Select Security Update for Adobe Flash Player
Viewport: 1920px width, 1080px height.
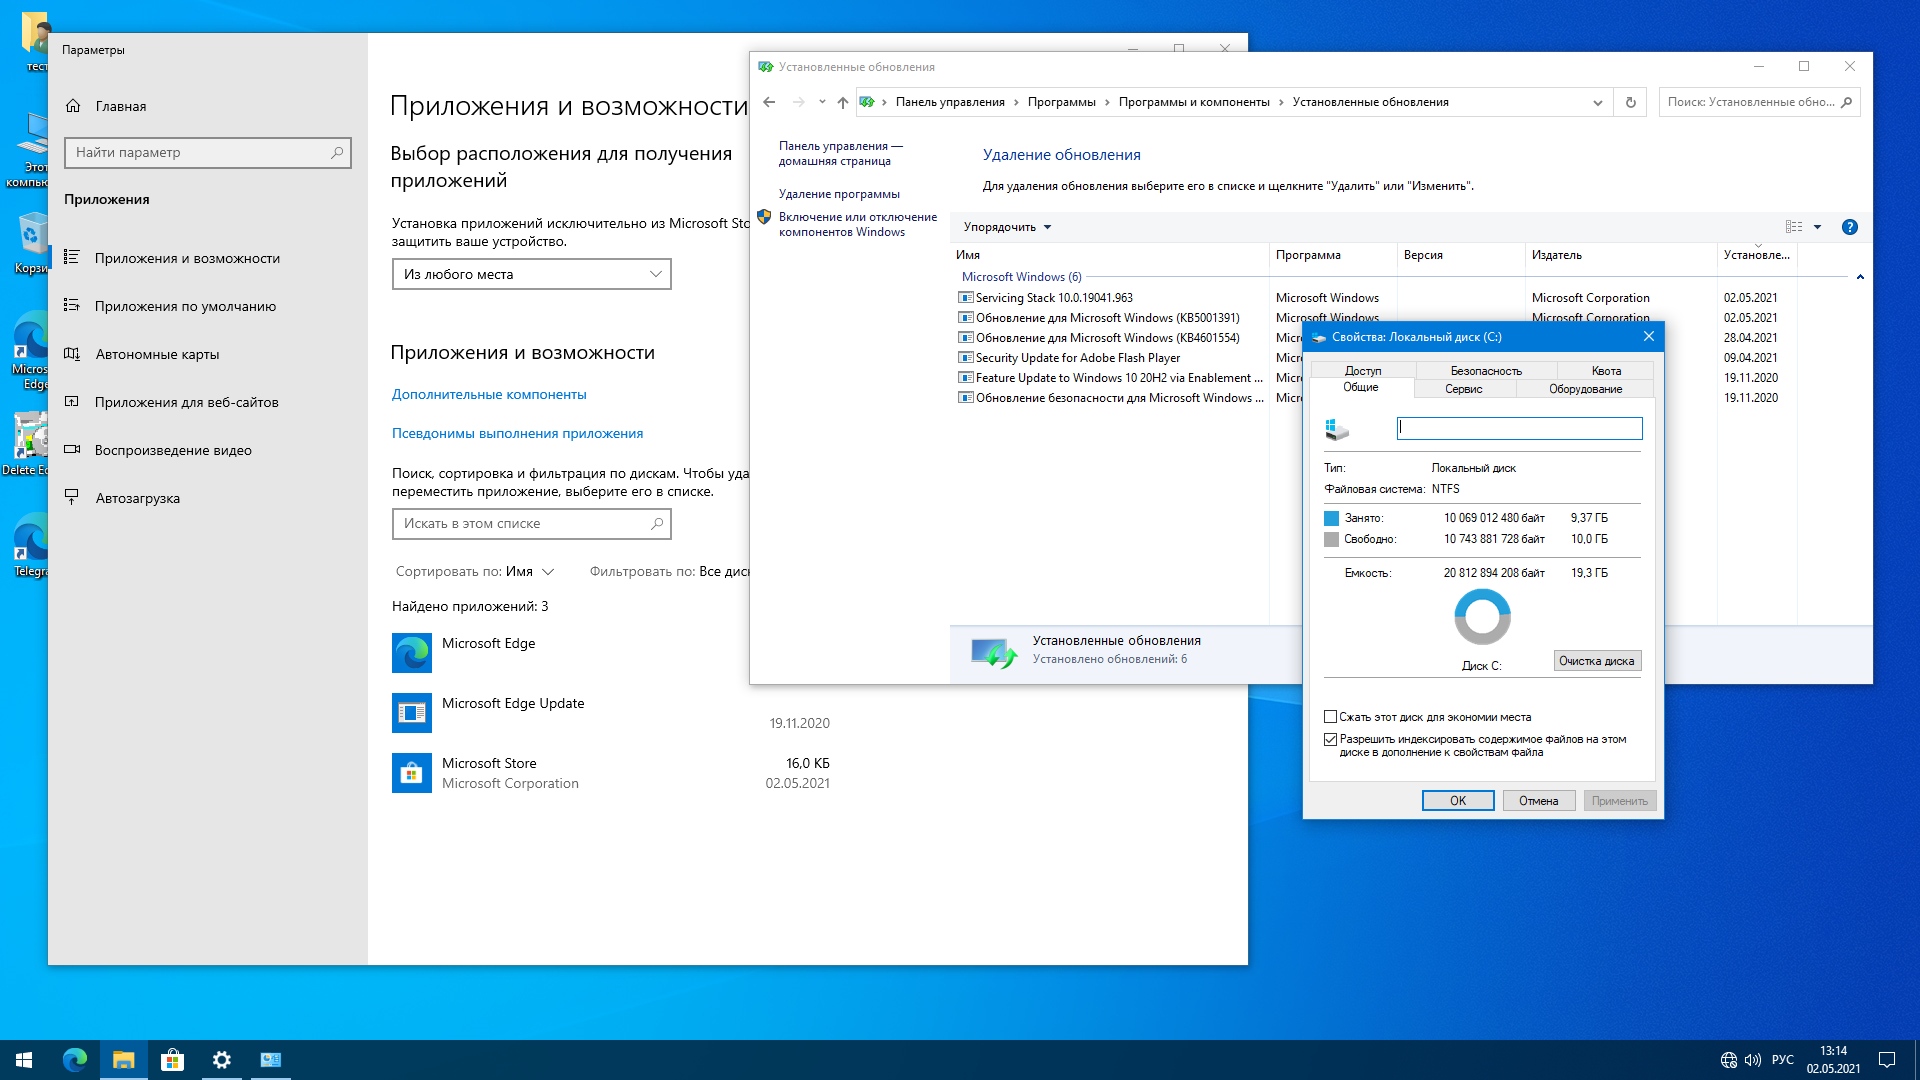click(1077, 358)
